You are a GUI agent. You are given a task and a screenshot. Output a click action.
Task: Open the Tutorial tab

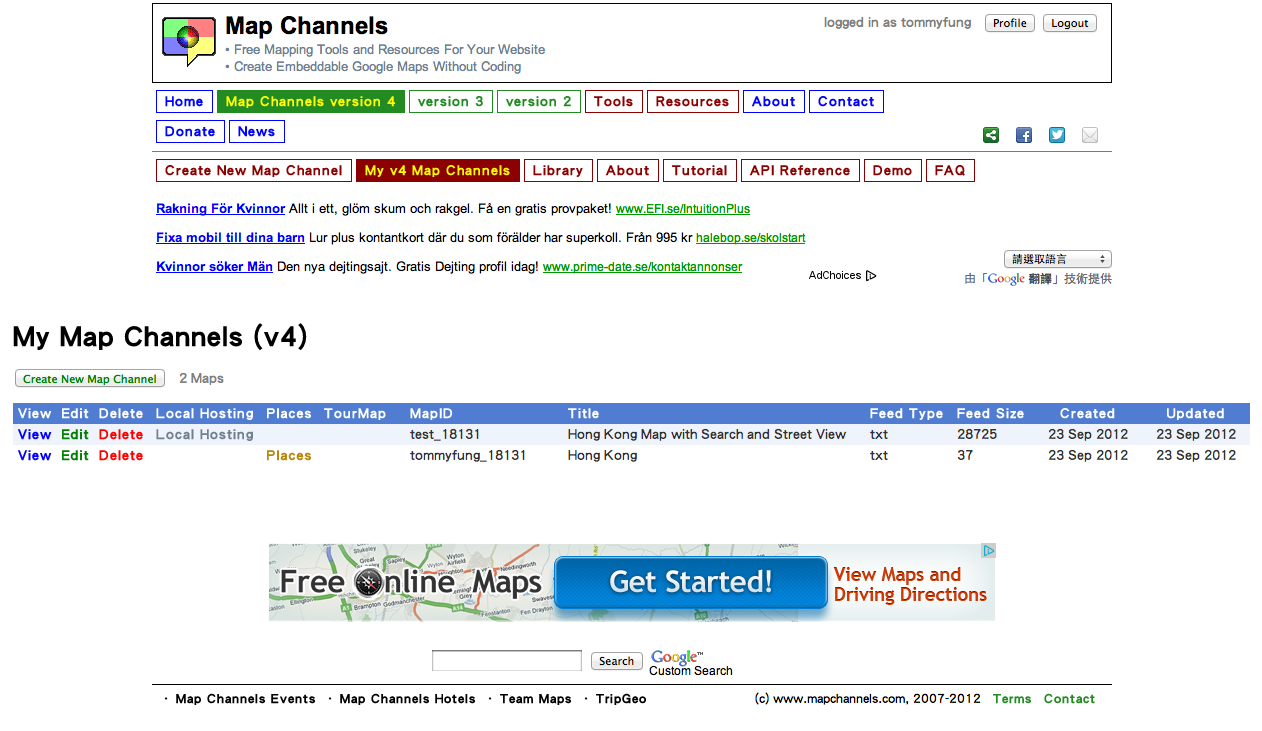click(x=699, y=171)
